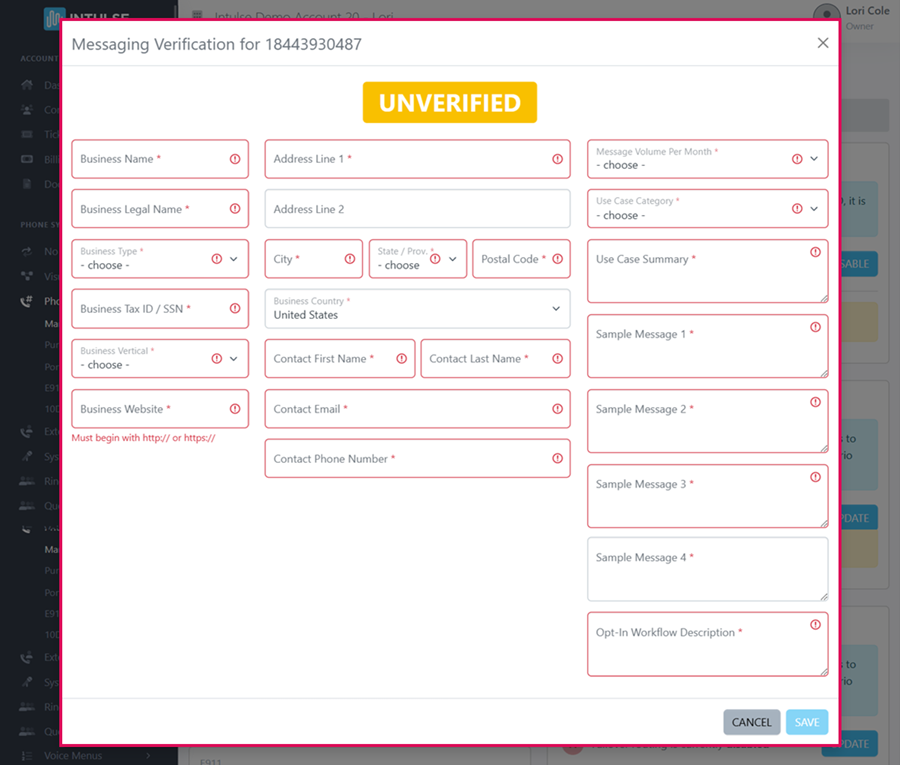Expand the Business Country dropdown
The image size is (900, 765).
click(417, 309)
